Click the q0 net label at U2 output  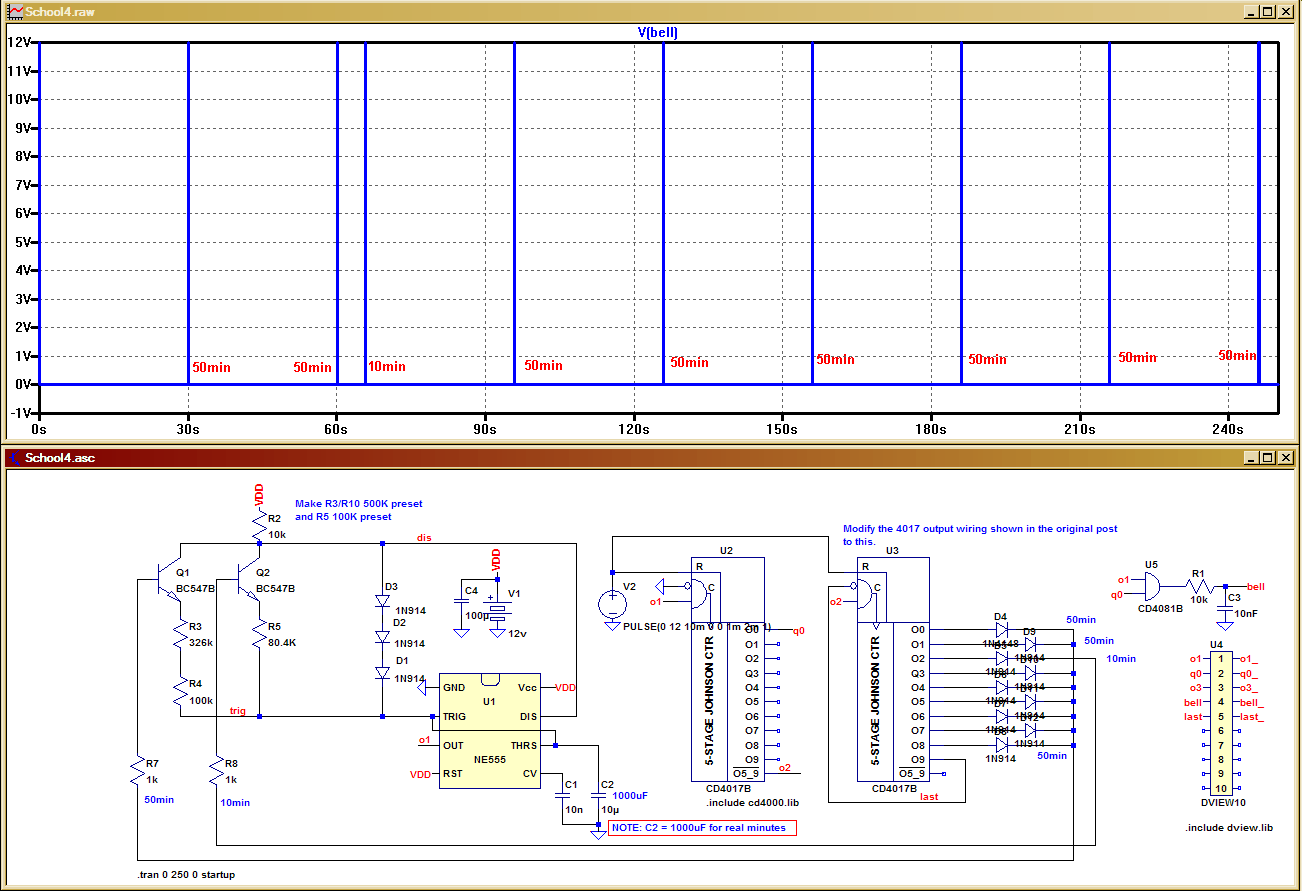798,631
